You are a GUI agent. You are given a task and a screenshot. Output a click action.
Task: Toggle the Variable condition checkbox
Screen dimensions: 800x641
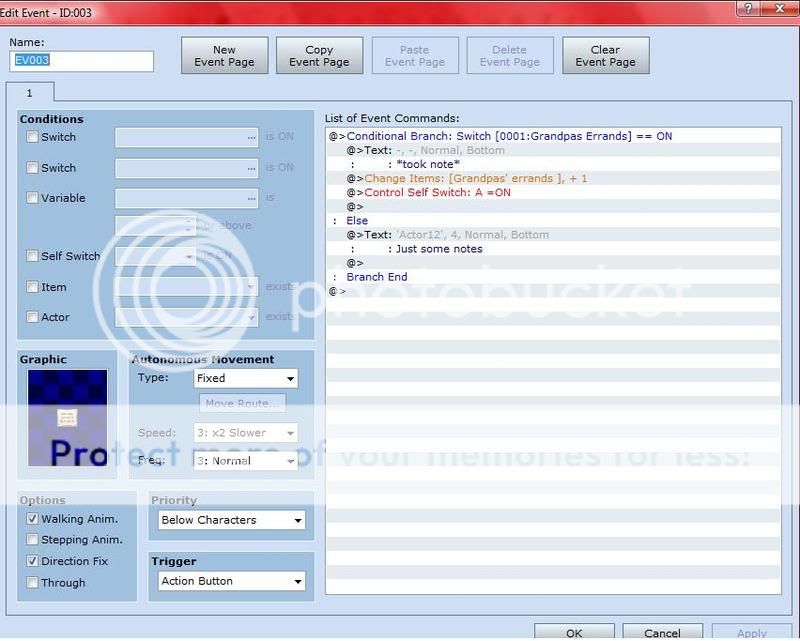pos(33,199)
